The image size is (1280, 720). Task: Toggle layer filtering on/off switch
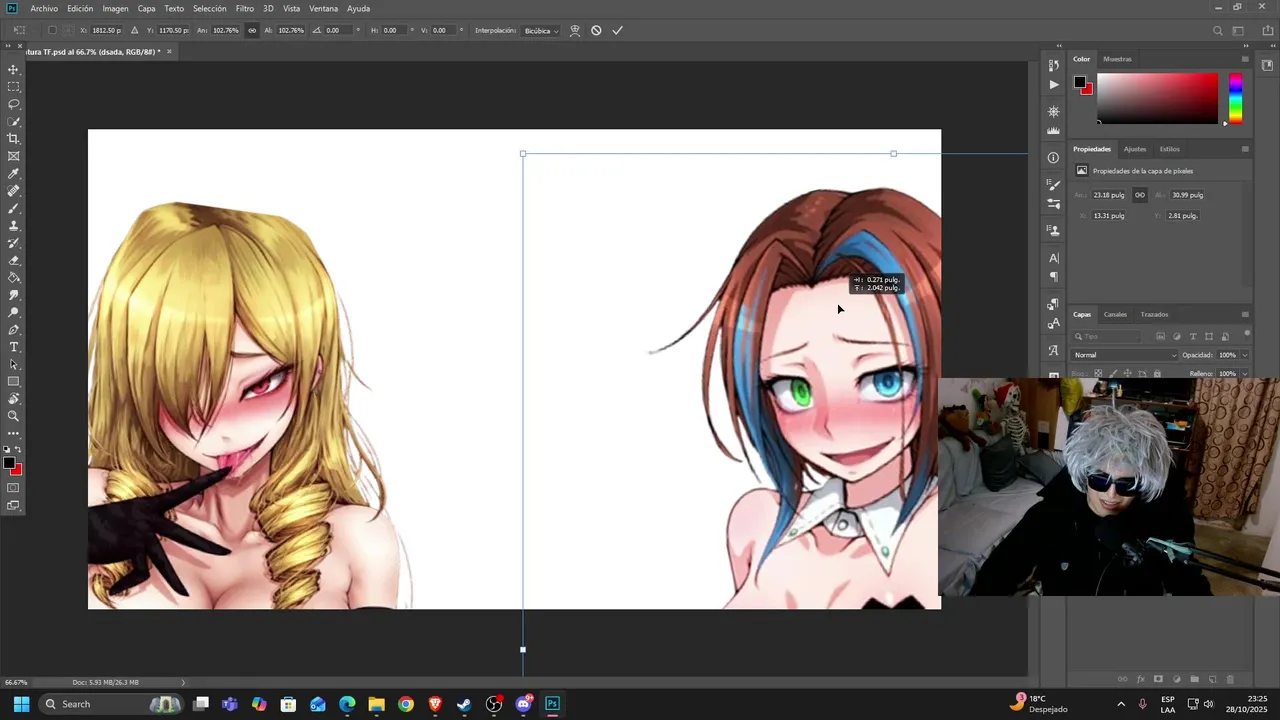click(1246, 334)
